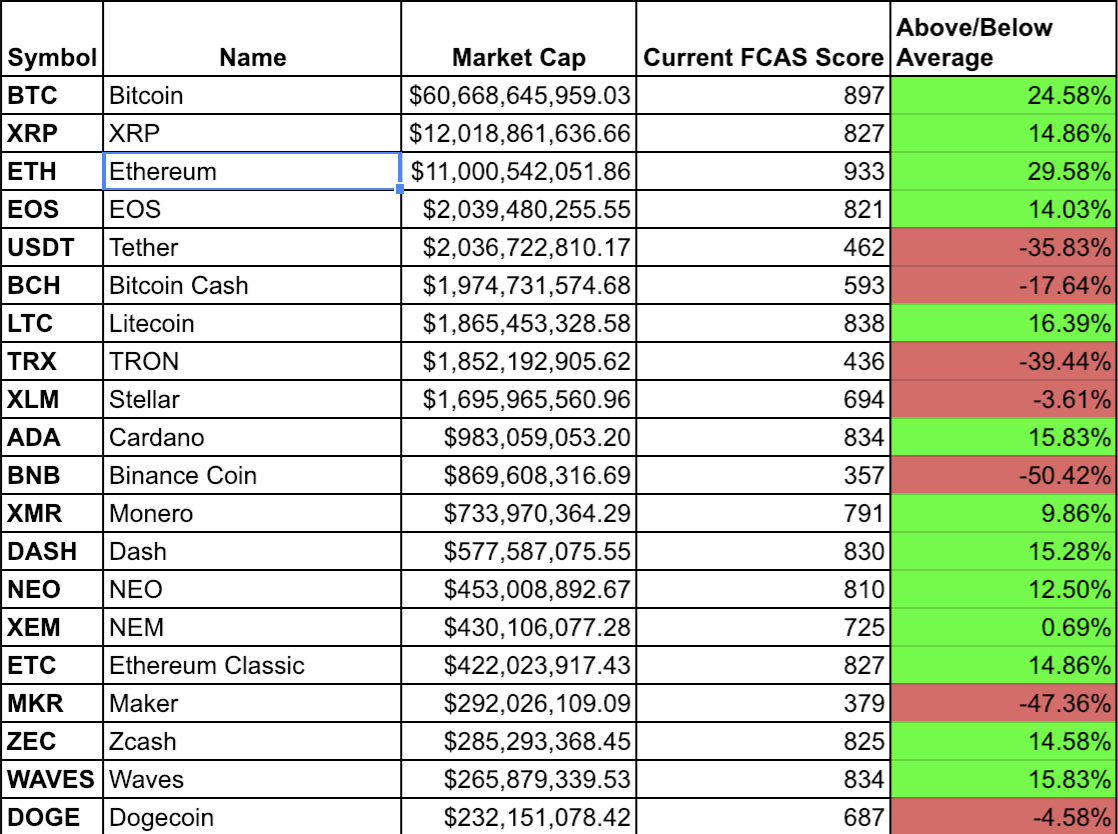Select Bitcoin's market cap value

coord(519,96)
